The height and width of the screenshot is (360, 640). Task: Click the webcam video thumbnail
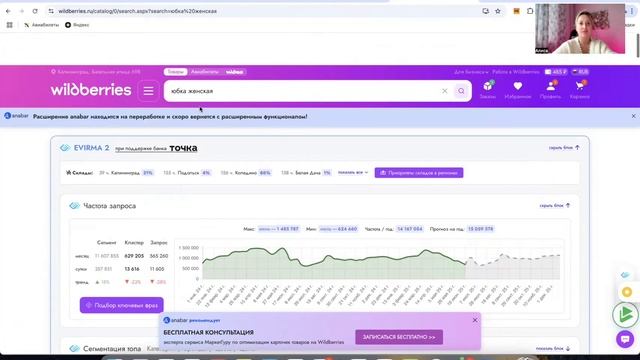(x=580, y=29)
